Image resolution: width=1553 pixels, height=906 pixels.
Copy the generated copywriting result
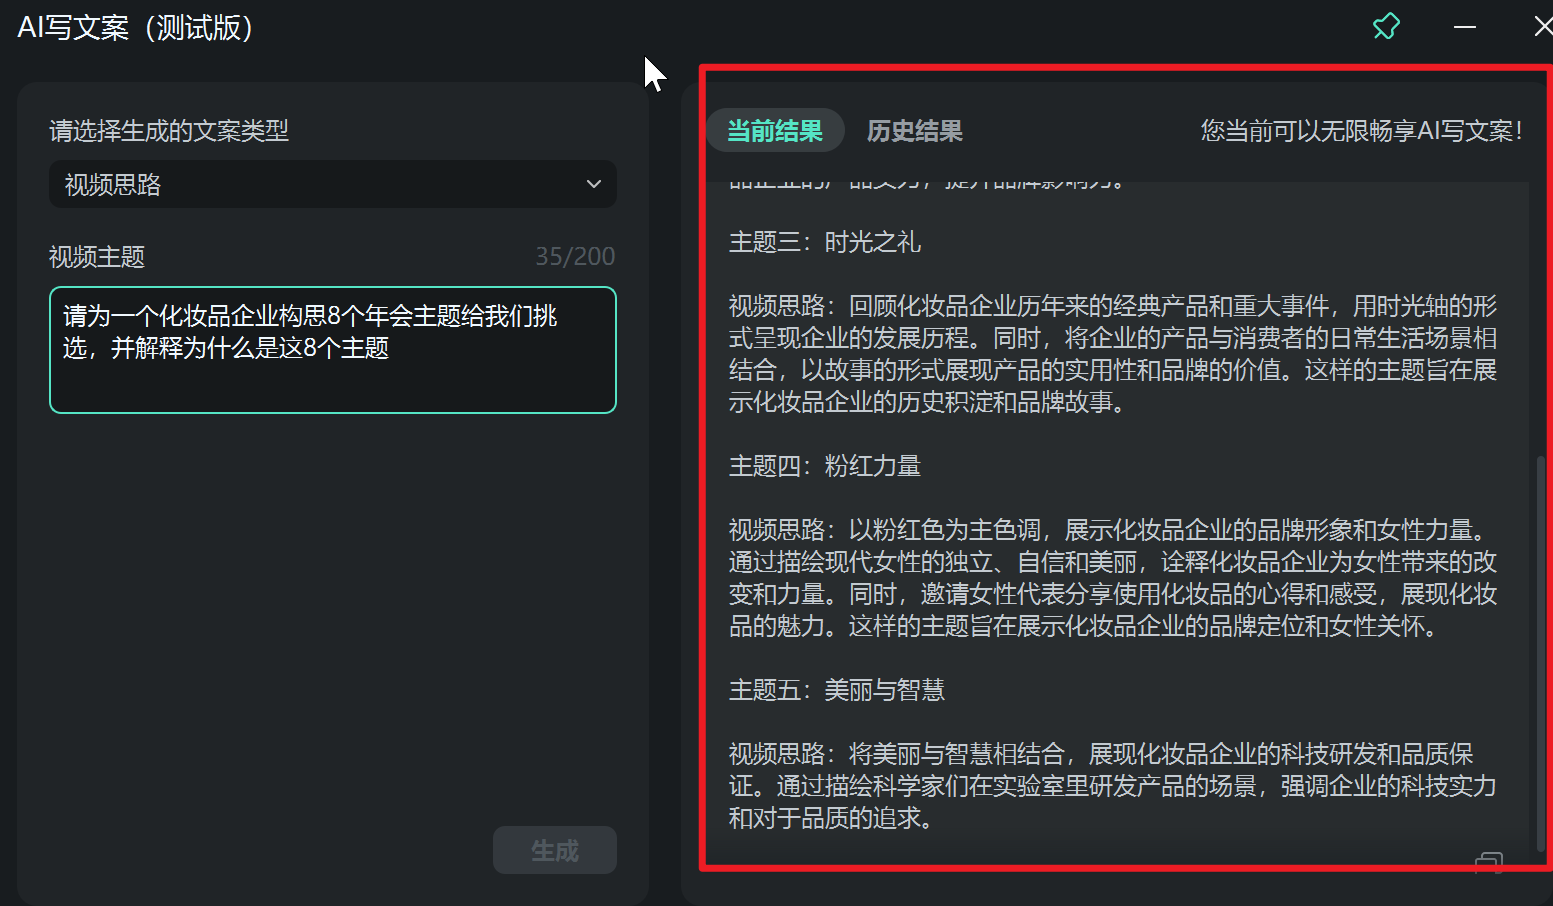[x=1488, y=862]
